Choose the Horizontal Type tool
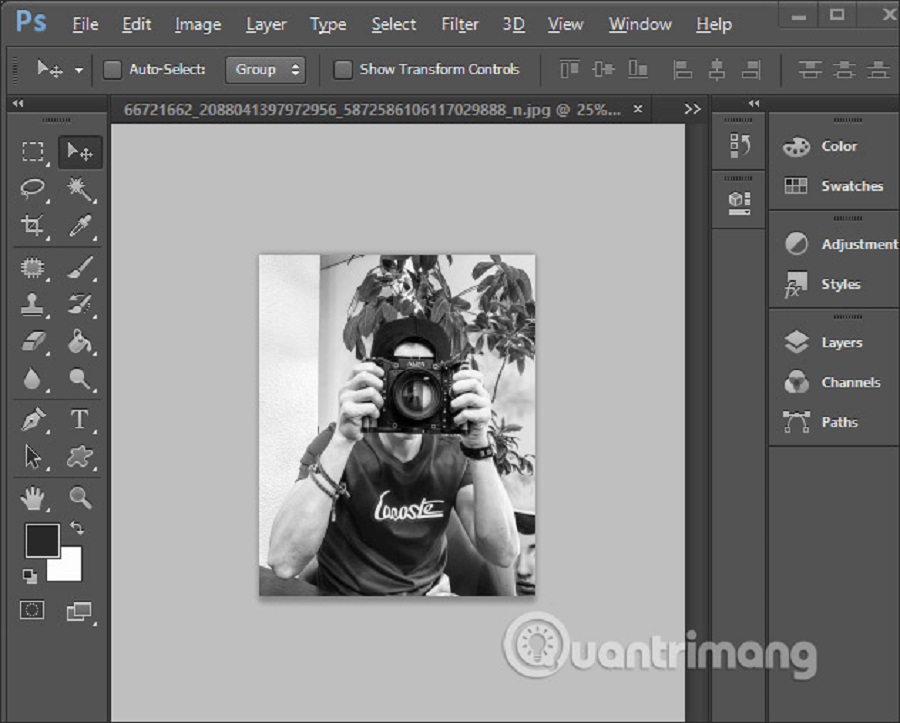This screenshot has width=900, height=723. pyautogui.click(x=80, y=419)
